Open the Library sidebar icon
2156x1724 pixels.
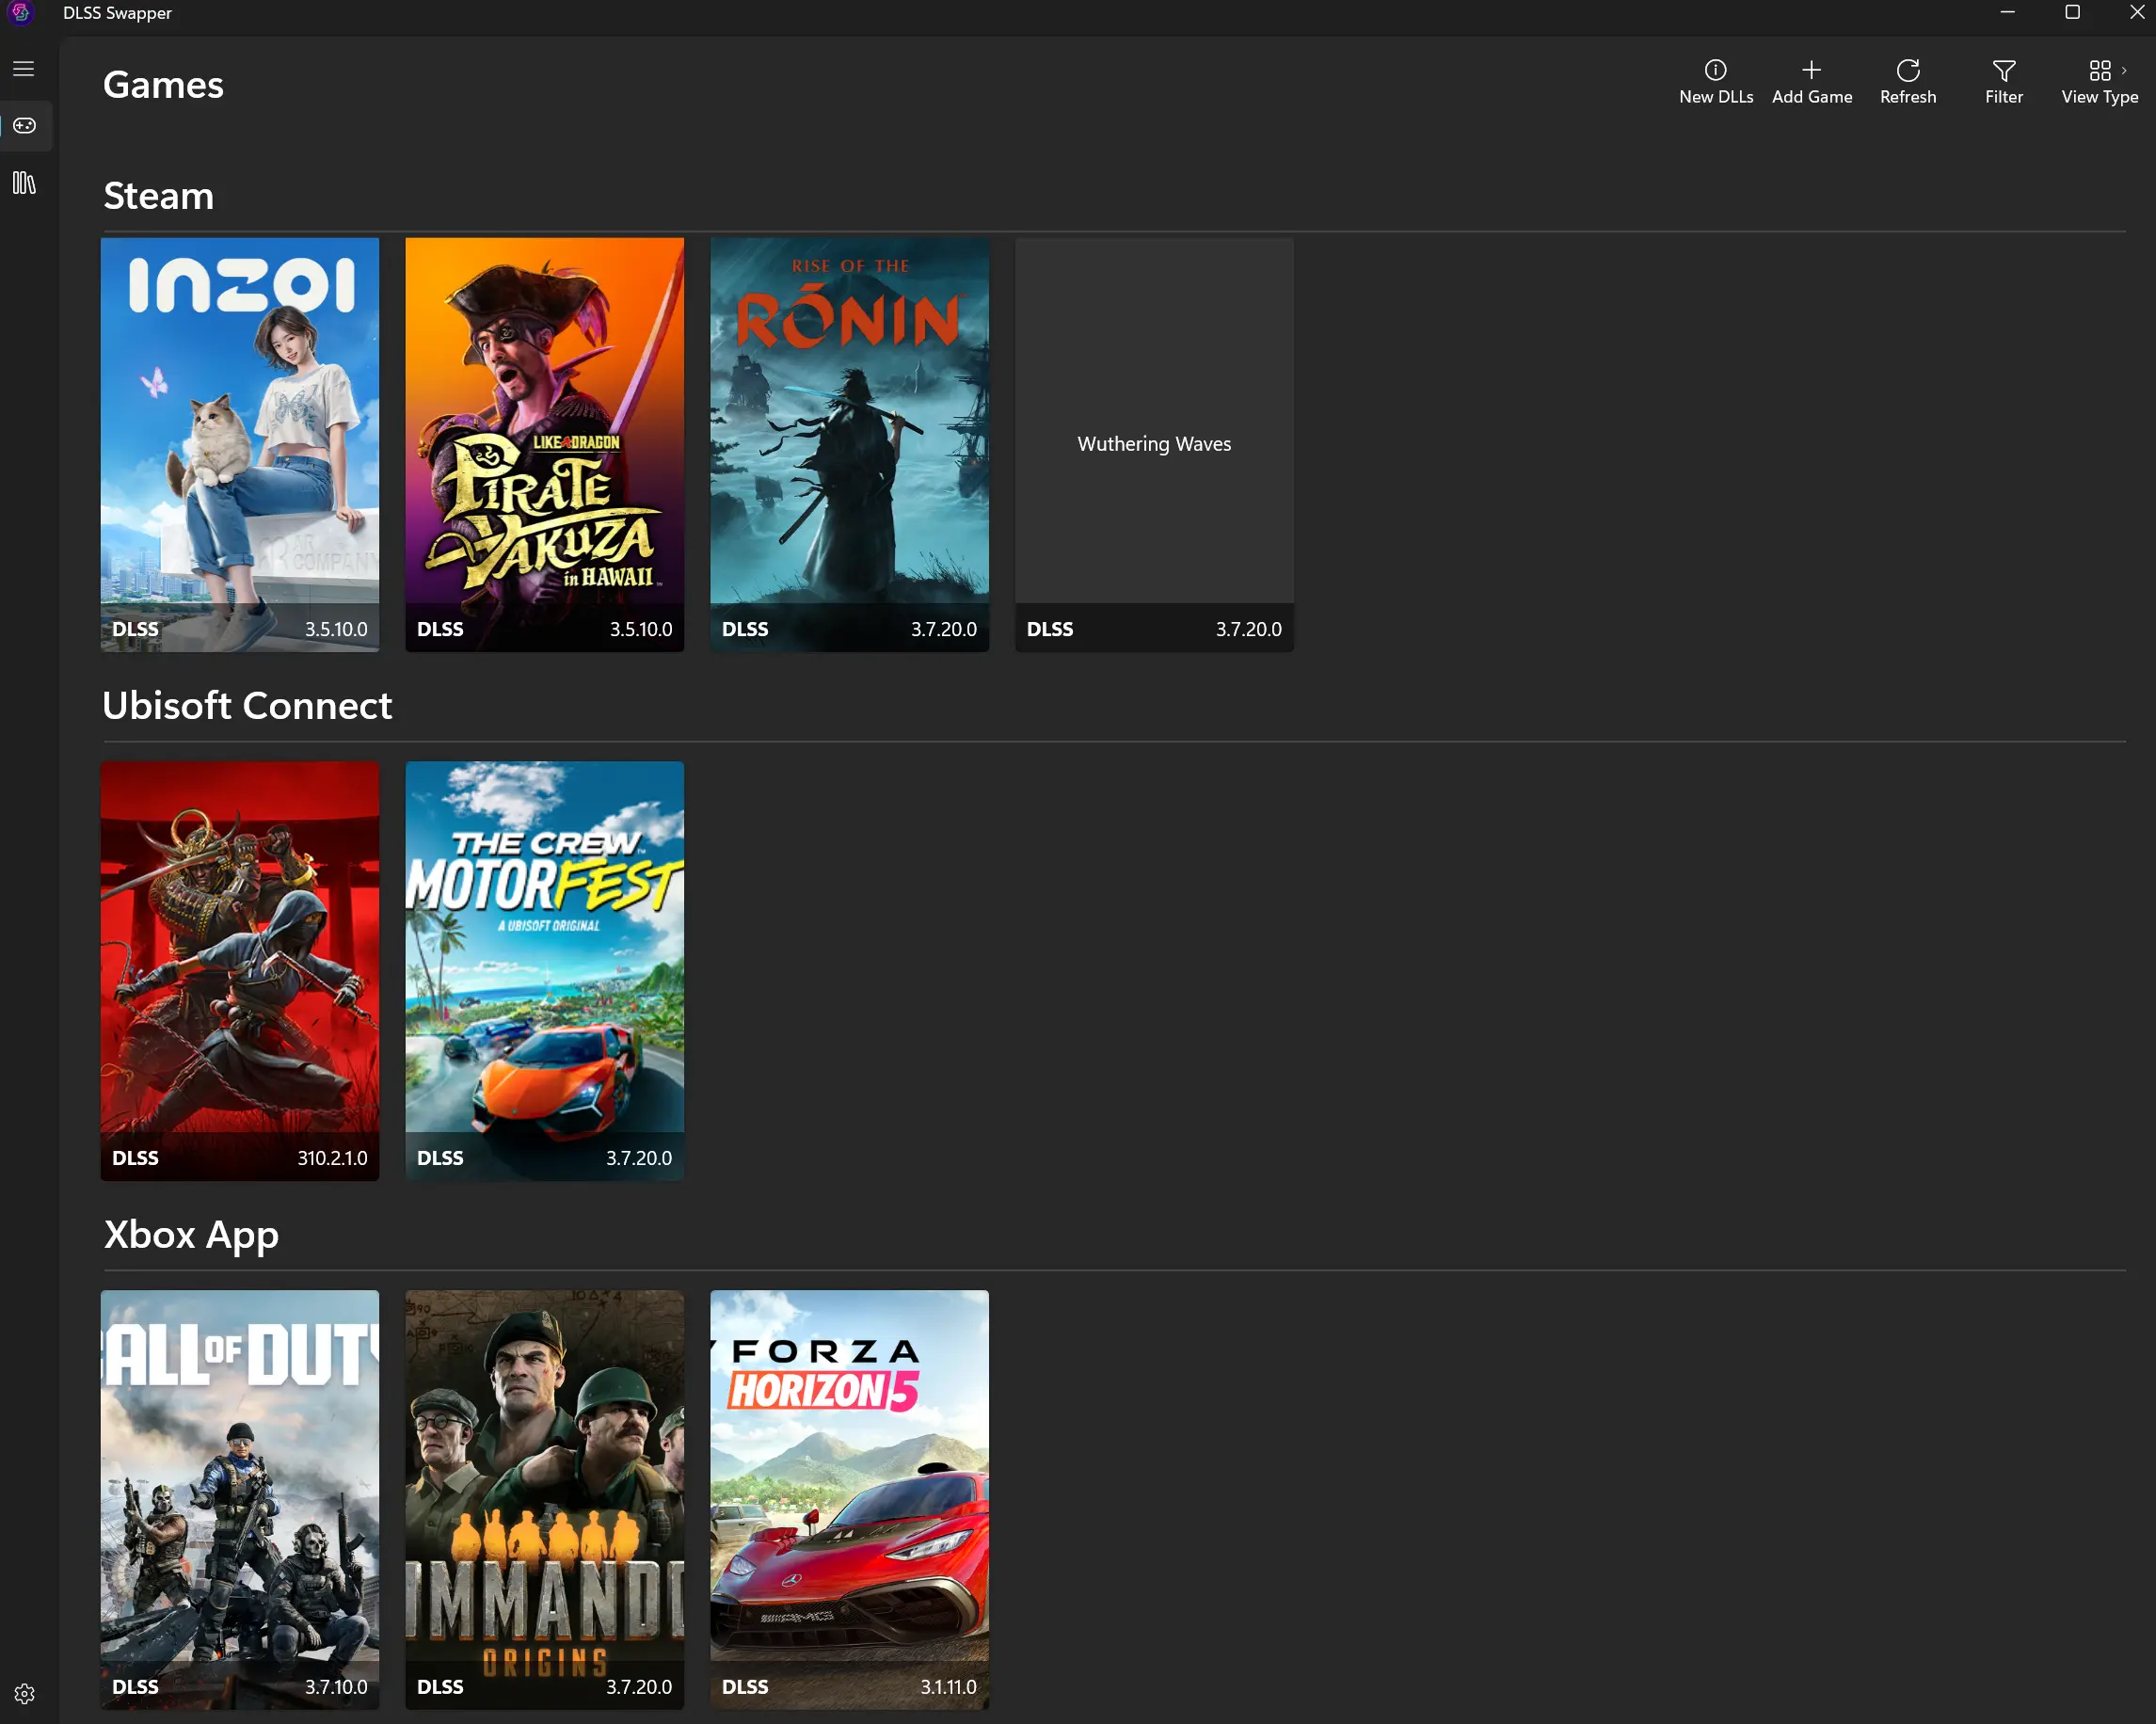(24, 183)
